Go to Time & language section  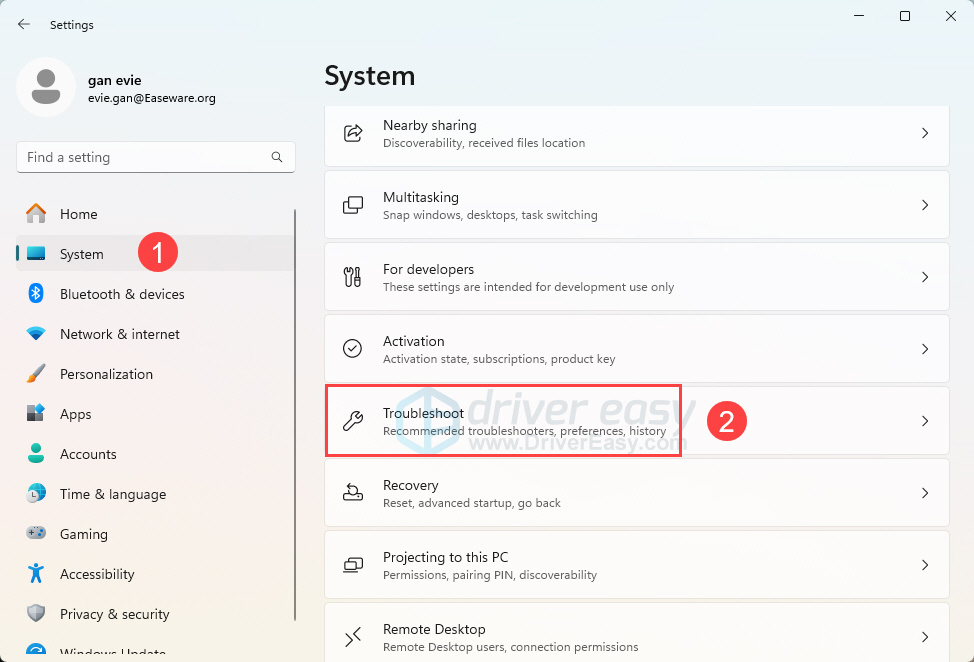click(x=112, y=494)
